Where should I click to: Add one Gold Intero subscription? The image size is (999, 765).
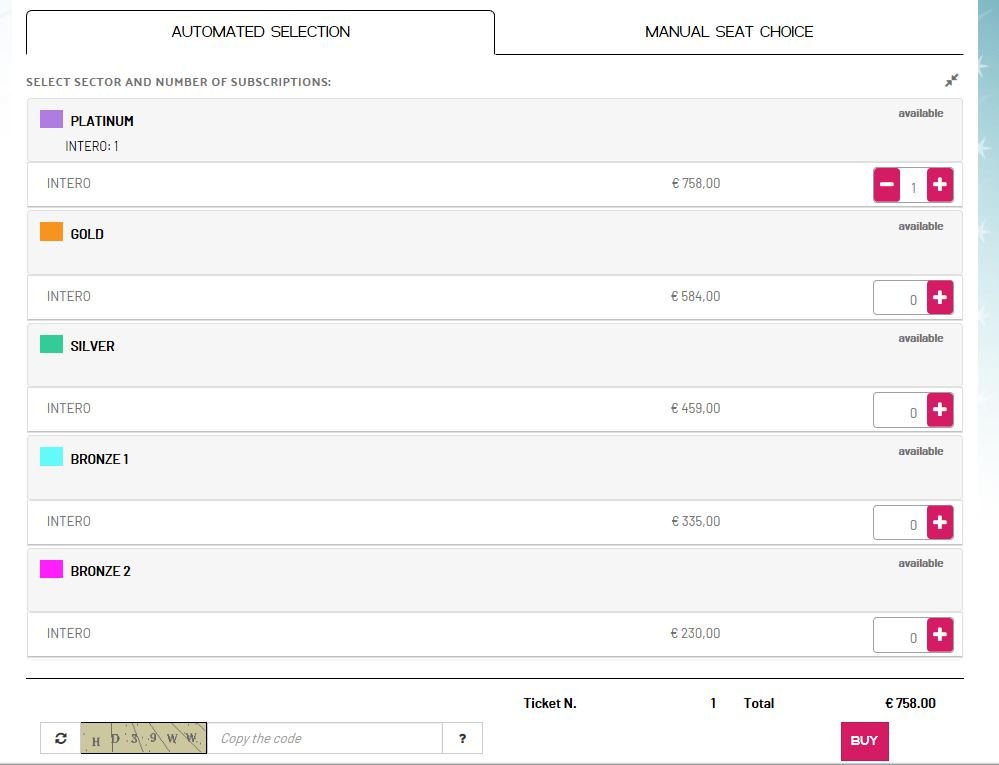point(940,297)
